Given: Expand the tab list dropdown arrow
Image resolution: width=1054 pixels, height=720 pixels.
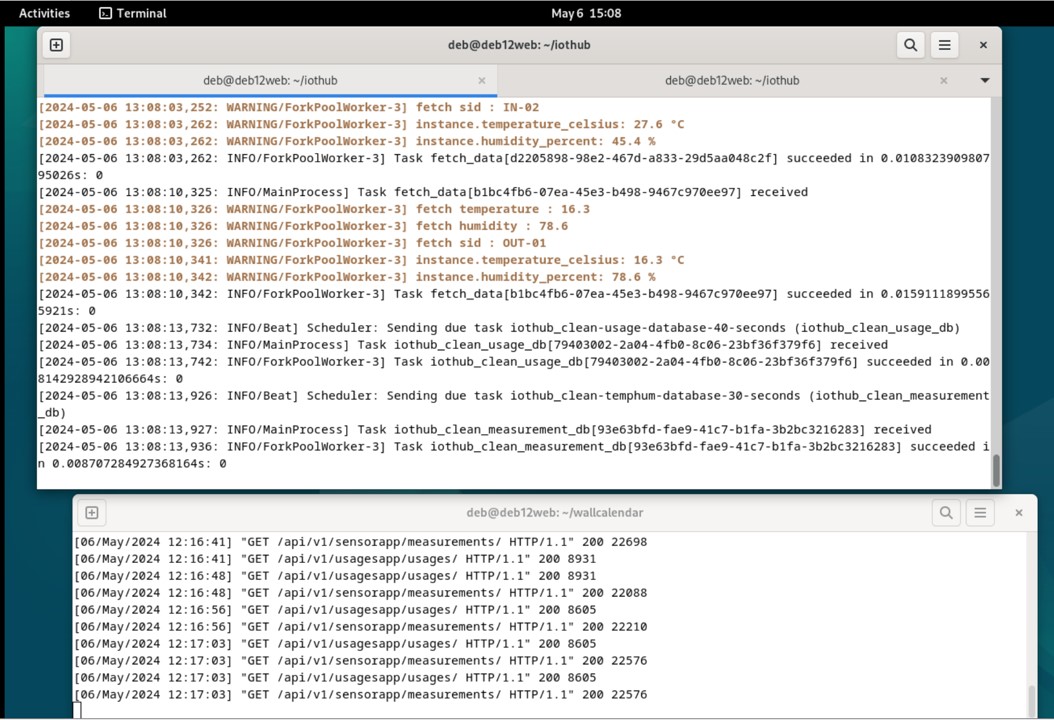Looking at the screenshot, I should (984, 81).
